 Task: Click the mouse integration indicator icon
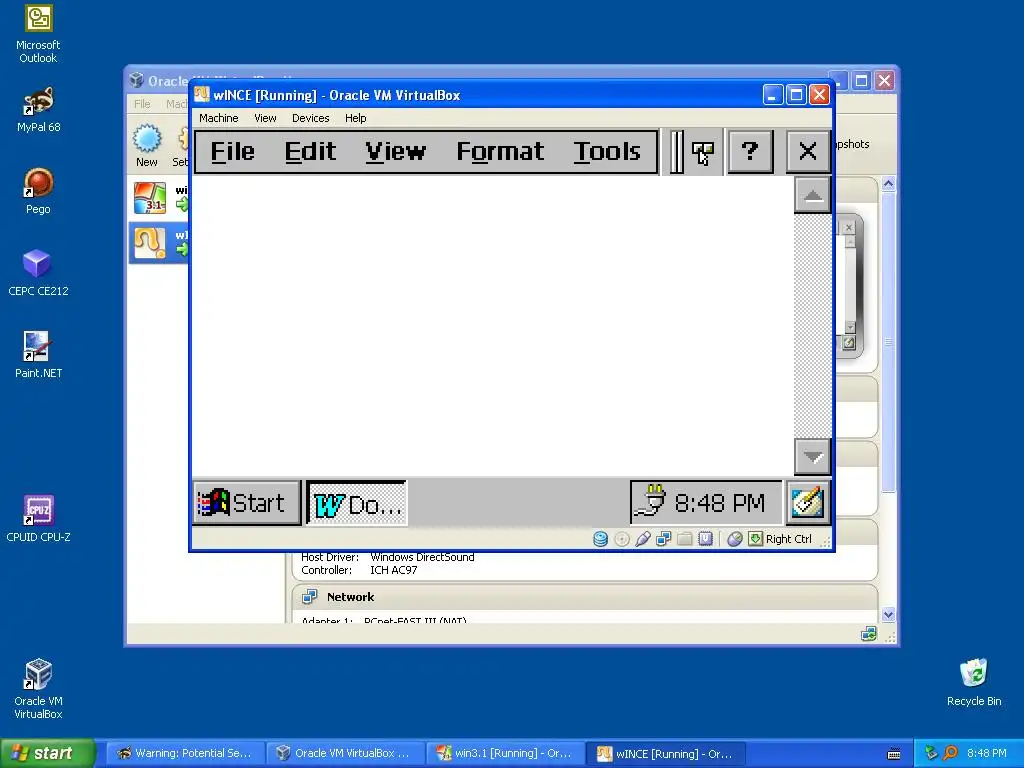pyautogui.click(x=735, y=539)
